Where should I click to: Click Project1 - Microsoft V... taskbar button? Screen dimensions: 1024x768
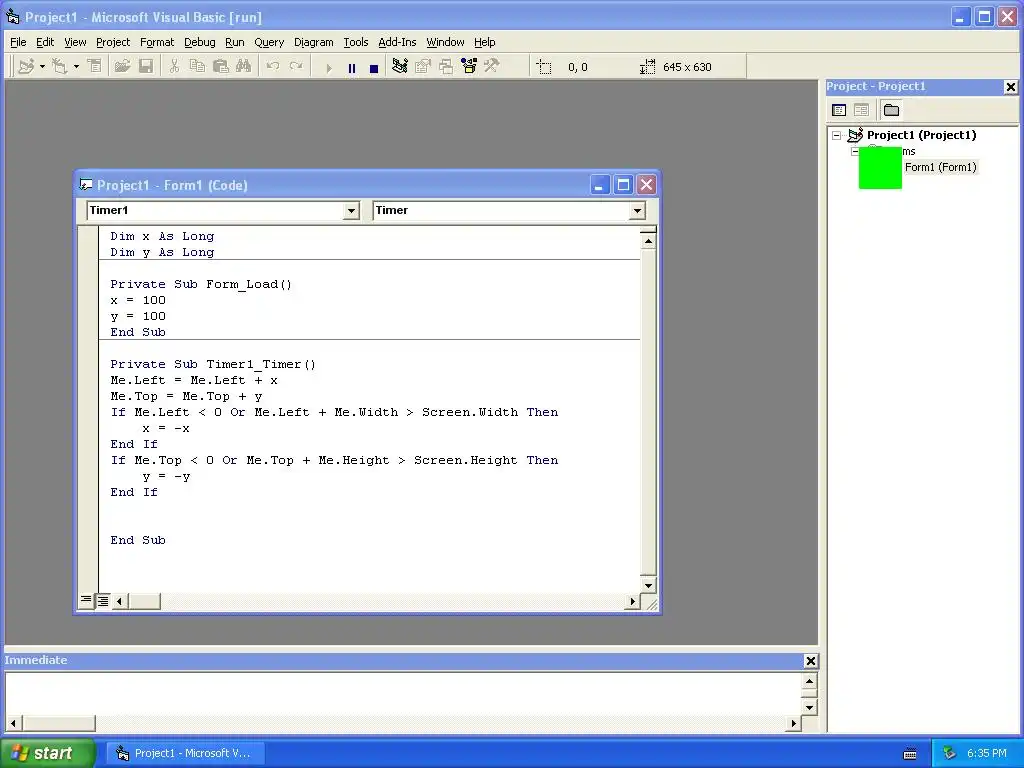tap(187, 753)
